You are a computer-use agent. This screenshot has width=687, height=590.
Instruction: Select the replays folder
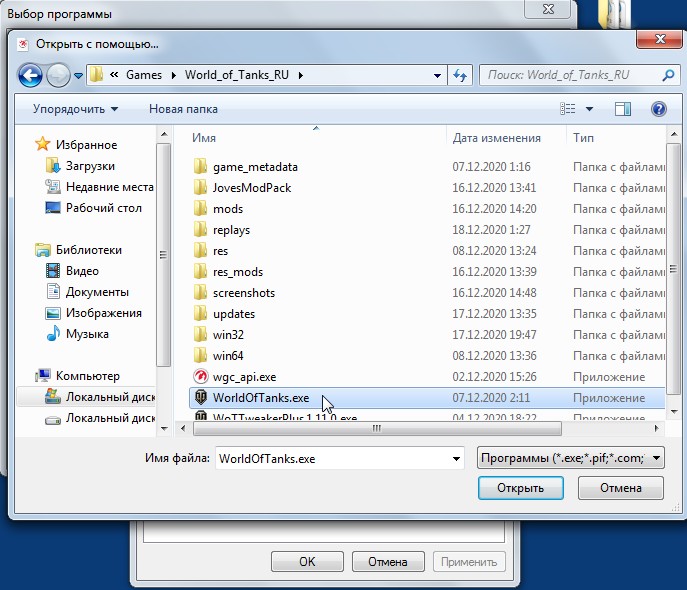pos(231,230)
